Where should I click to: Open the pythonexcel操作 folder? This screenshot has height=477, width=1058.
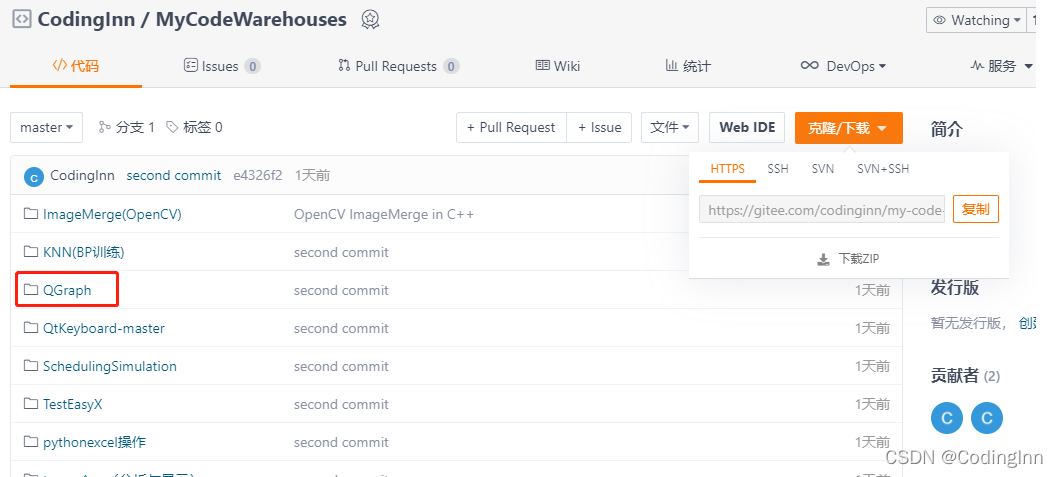coord(94,442)
